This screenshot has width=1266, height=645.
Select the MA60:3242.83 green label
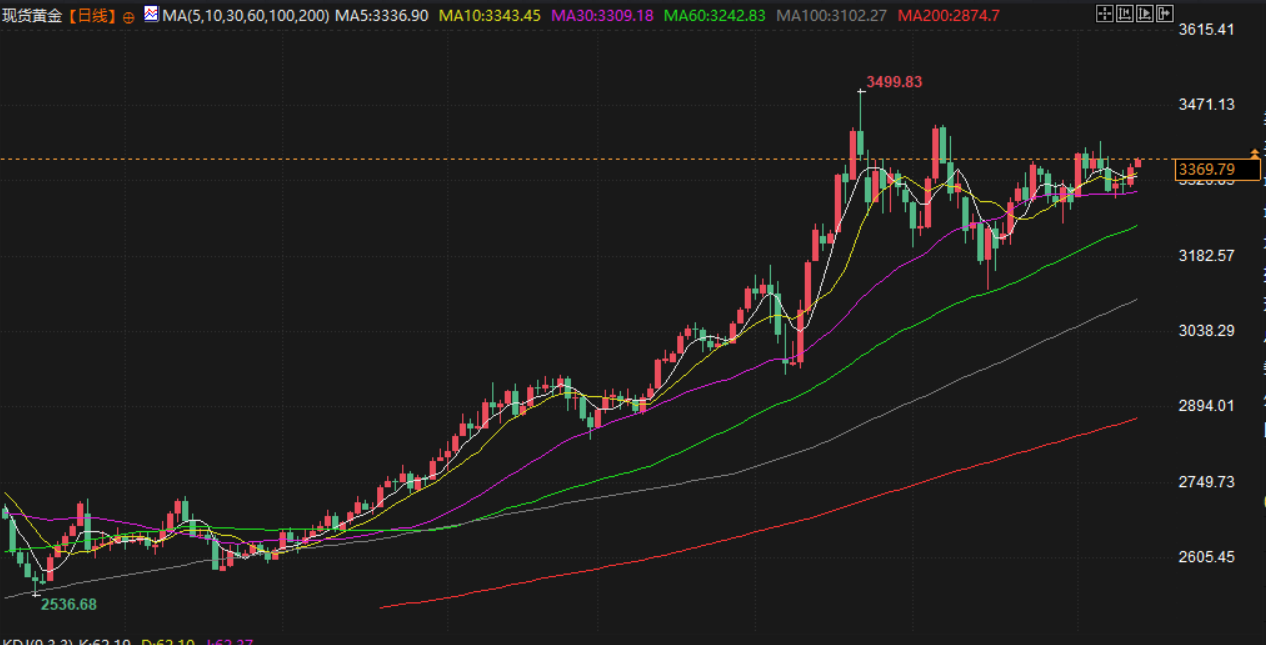click(x=715, y=16)
